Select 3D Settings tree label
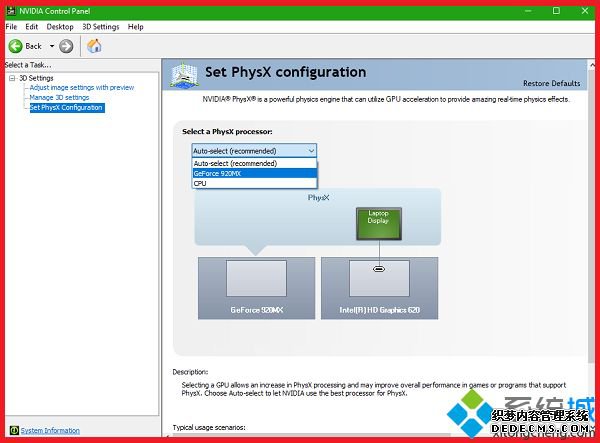This screenshot has width=600, height=443. click(36, 78)
